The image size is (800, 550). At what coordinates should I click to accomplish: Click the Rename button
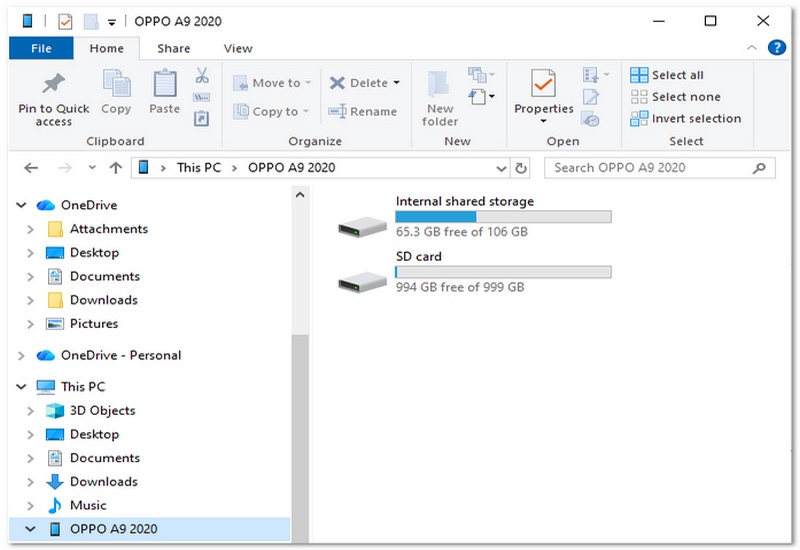[362, 111]
